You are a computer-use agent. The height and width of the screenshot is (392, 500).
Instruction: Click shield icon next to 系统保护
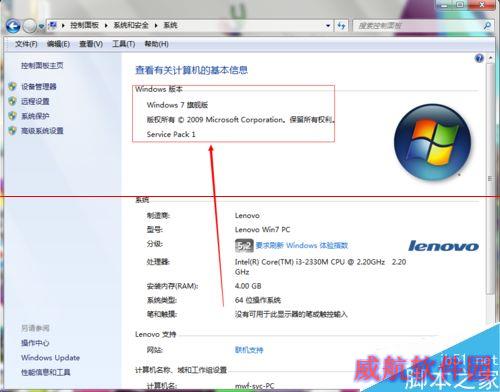click(12, 116)
